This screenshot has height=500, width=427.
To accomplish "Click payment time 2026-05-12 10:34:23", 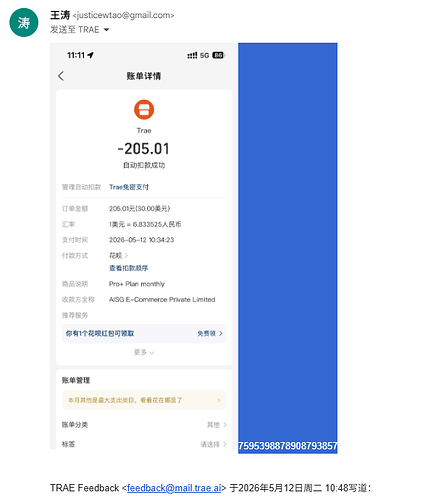I will [x=141, y=240].
